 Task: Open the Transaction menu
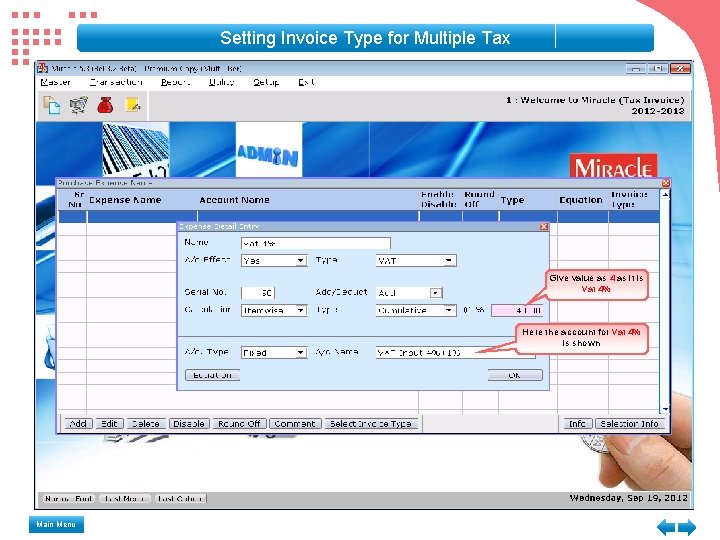[x=116, y=82]
